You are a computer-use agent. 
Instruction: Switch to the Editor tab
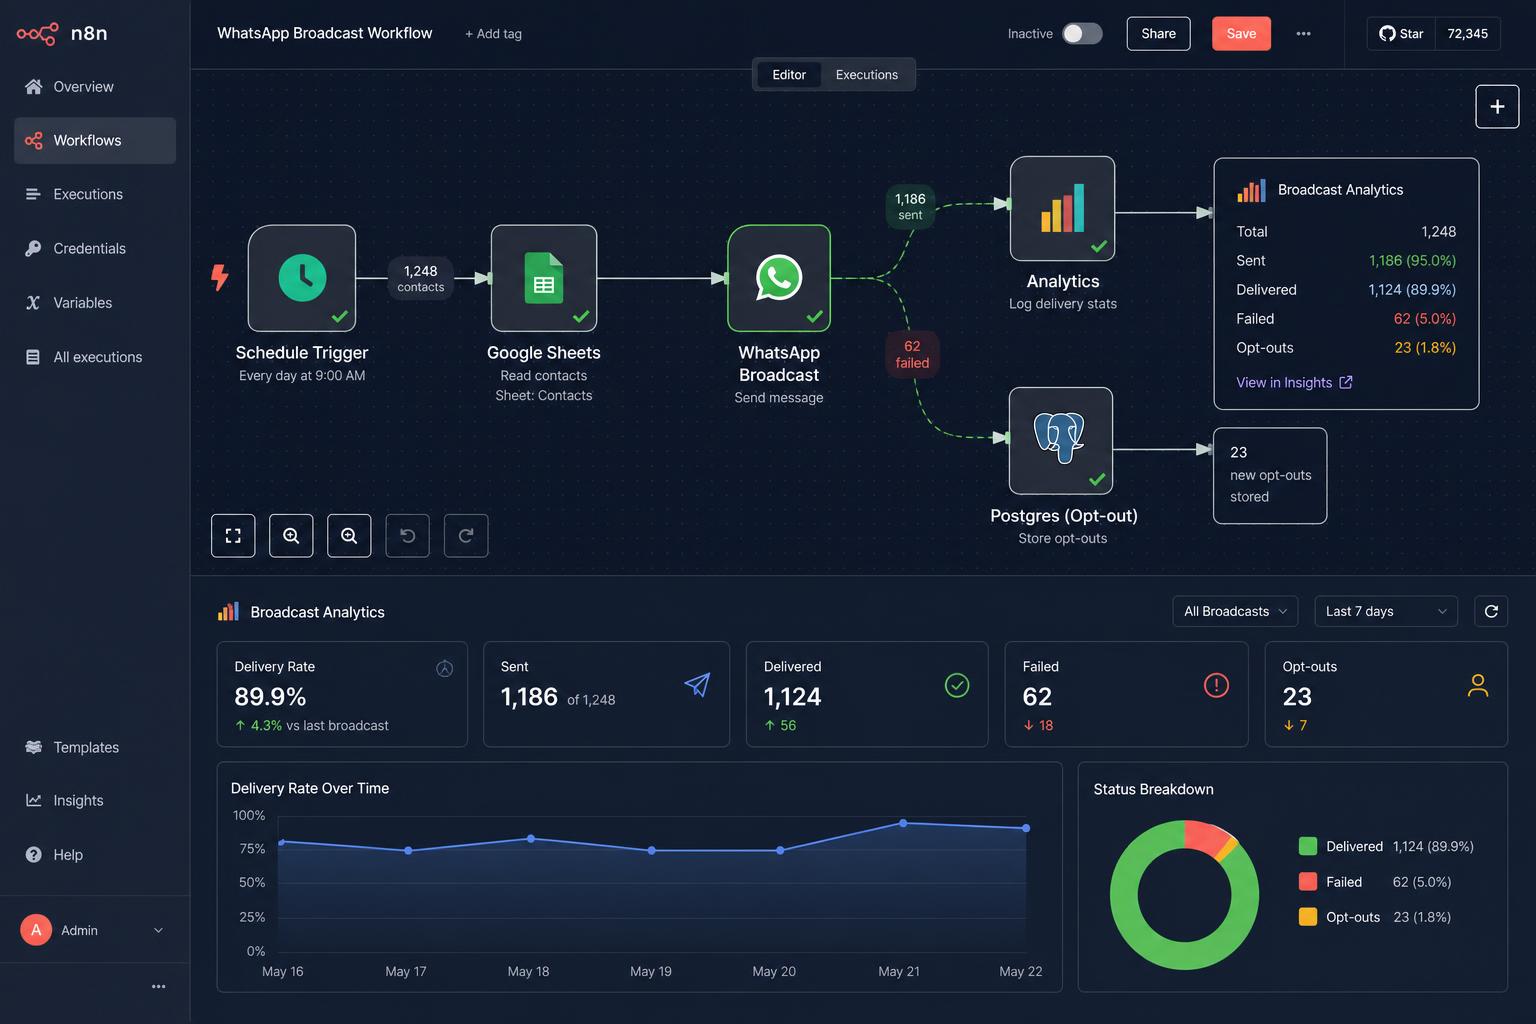tap(789, 75)
